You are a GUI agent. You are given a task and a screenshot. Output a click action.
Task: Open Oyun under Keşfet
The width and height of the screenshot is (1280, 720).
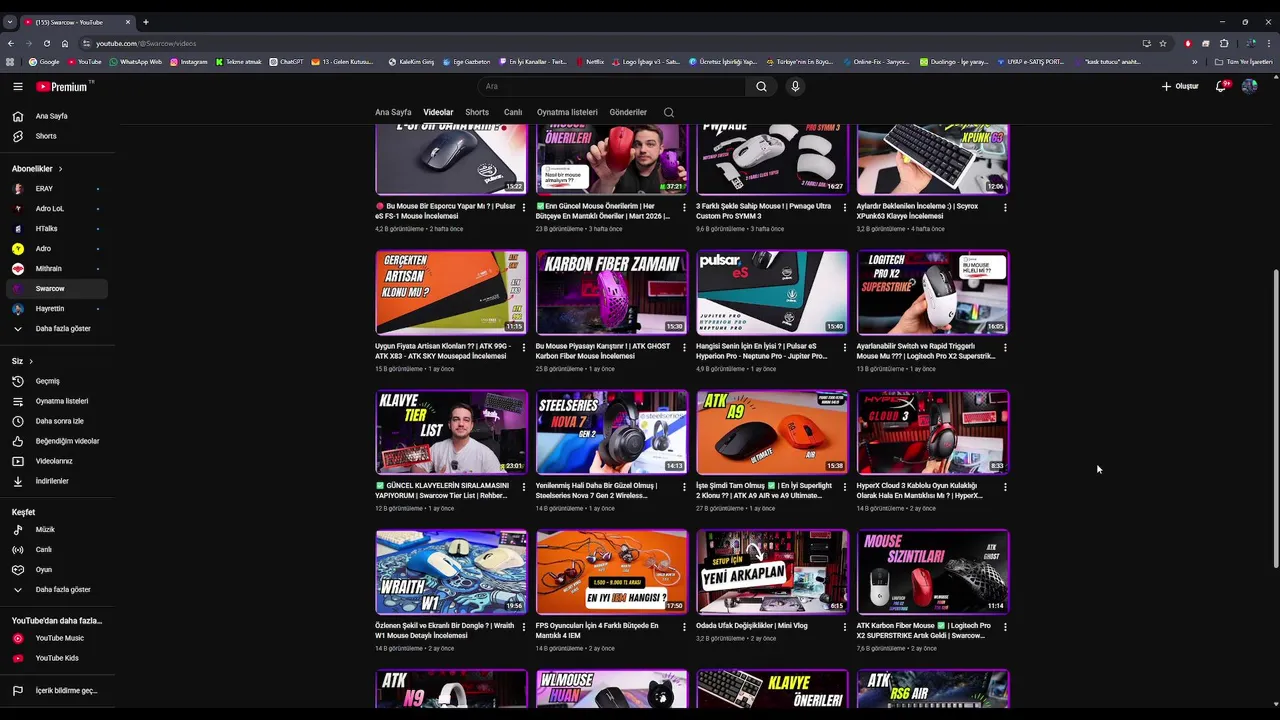coord(57,569)
